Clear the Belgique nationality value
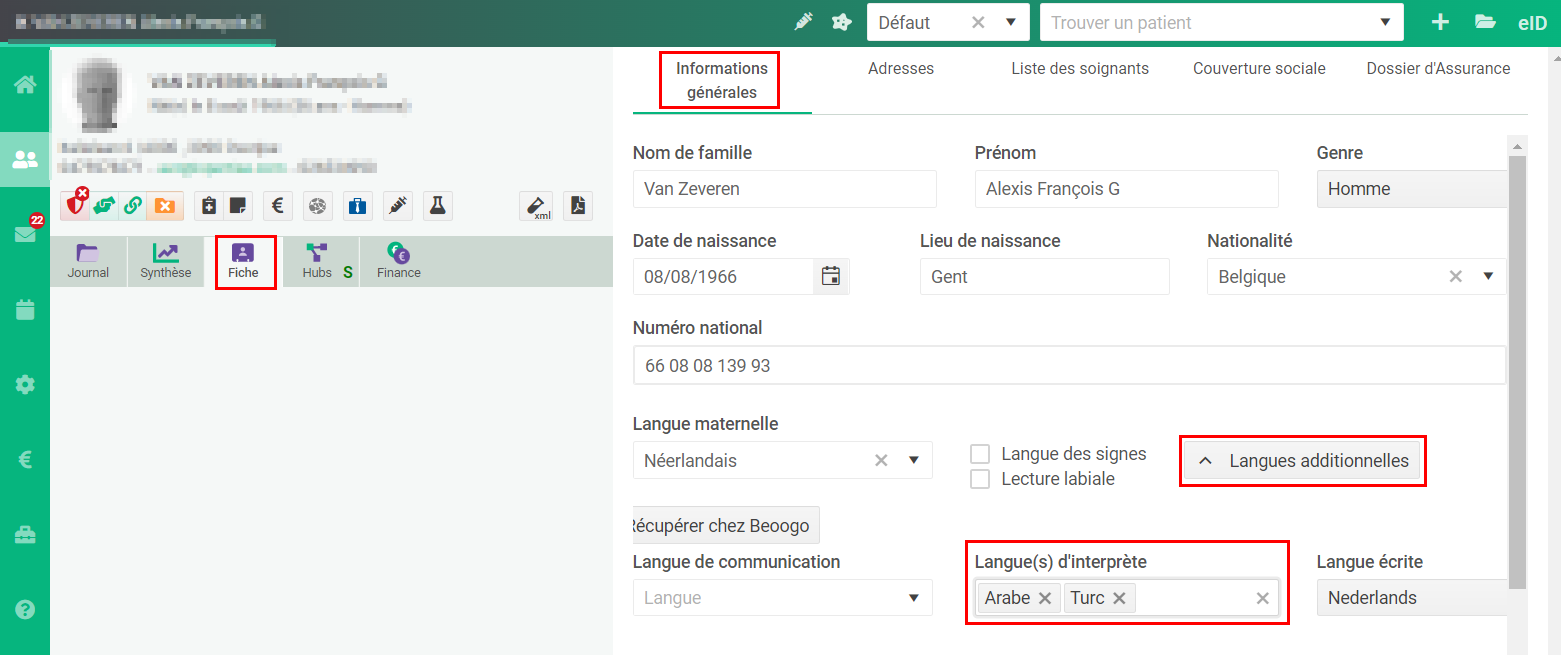Image resolution: width=1561 pixels, height=655 pixels. click(x=1456, y=277)
